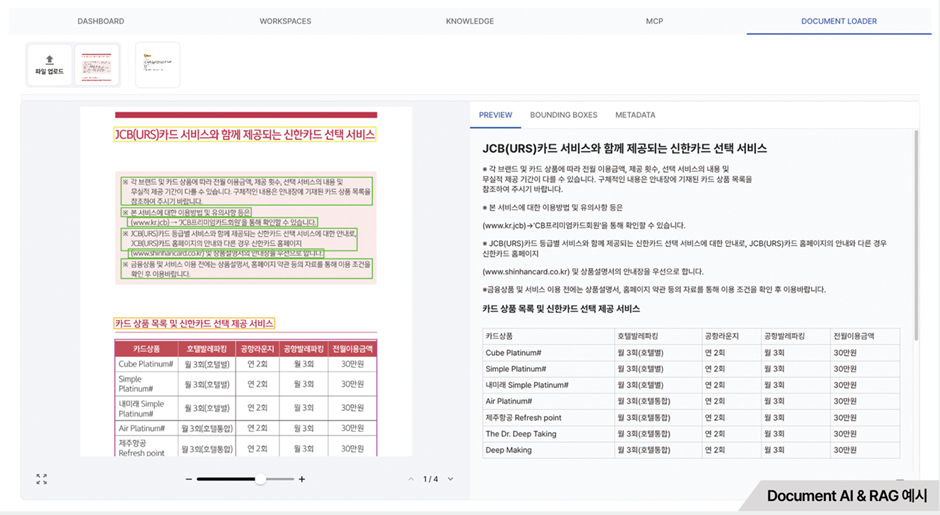This screenshot has height=515, width=940.
Task: Open the METADATA tab
Action: tap(635, 115)
